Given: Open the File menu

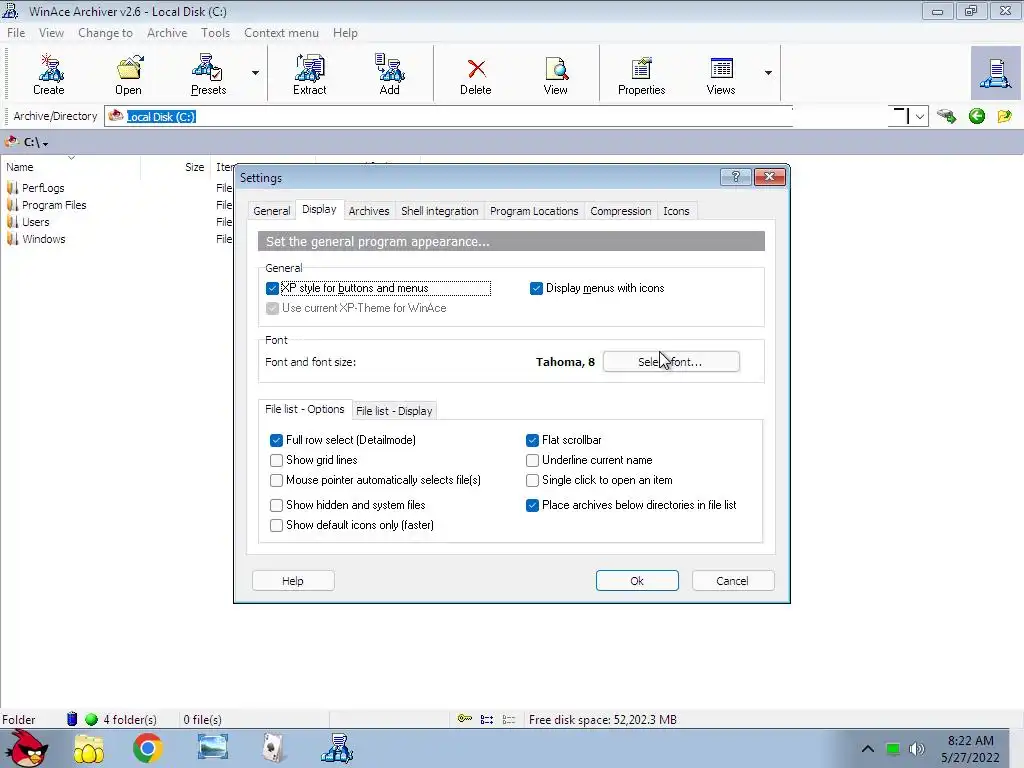Looking at the screenshot, I should pyautogui.click(x=16, y=33).
